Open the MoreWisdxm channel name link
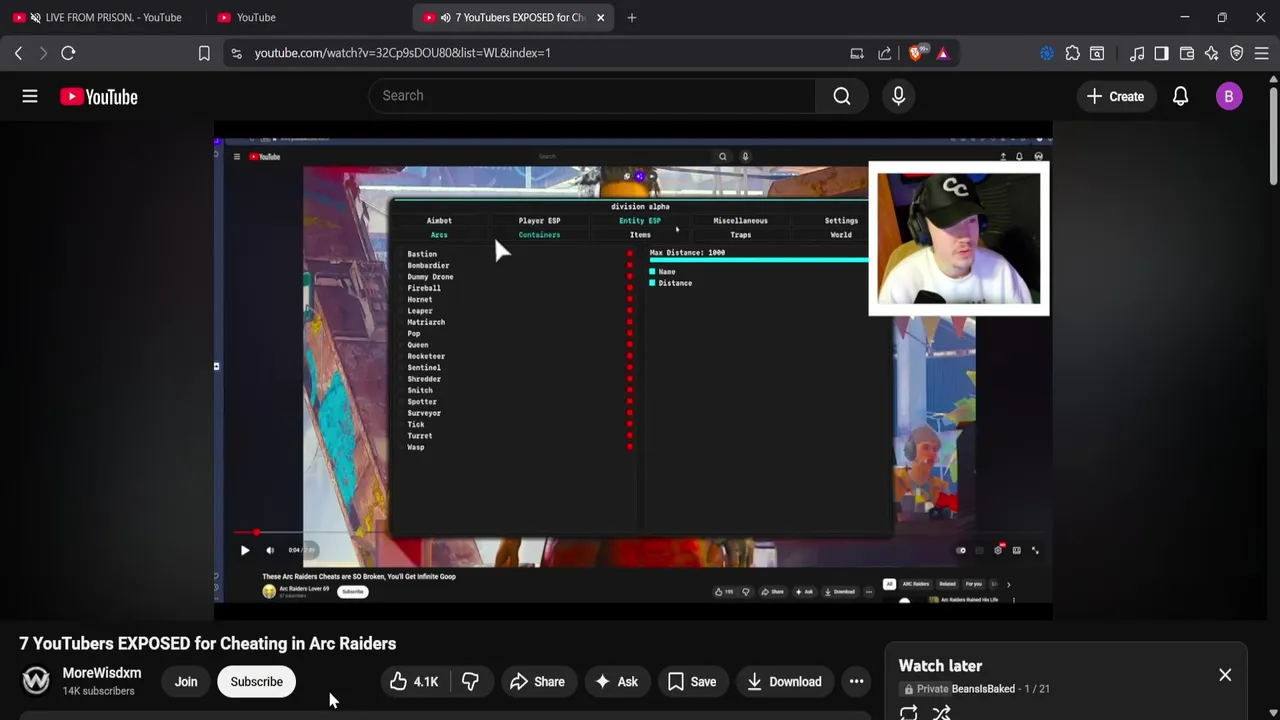 [102, 673]
